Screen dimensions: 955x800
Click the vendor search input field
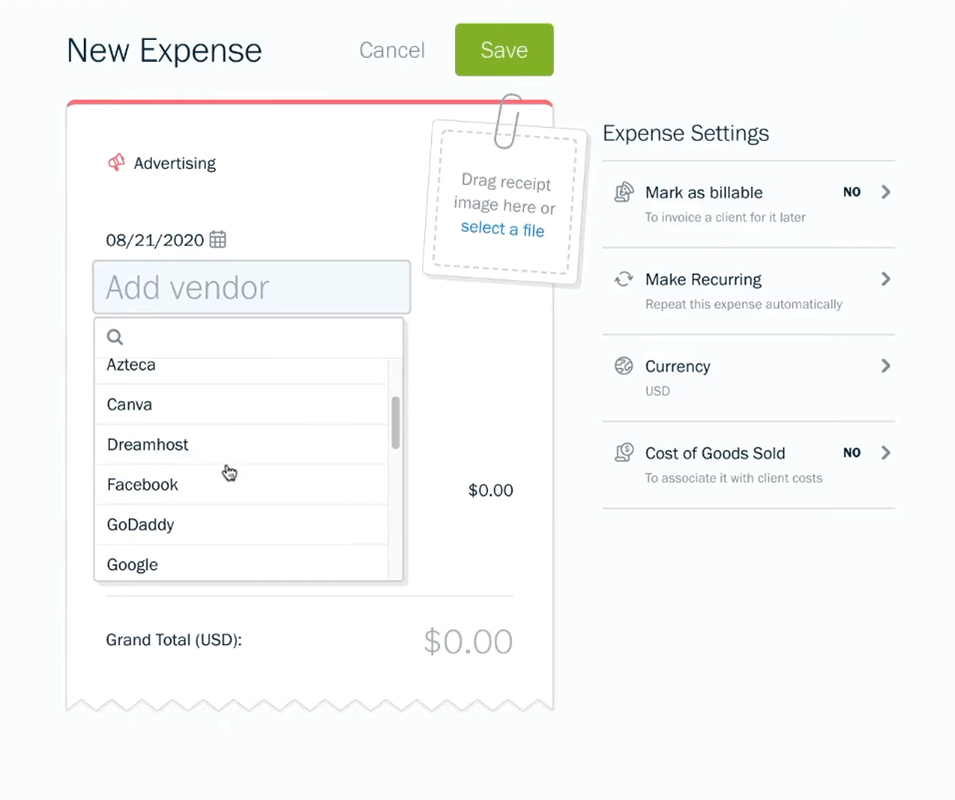[249, 337]
